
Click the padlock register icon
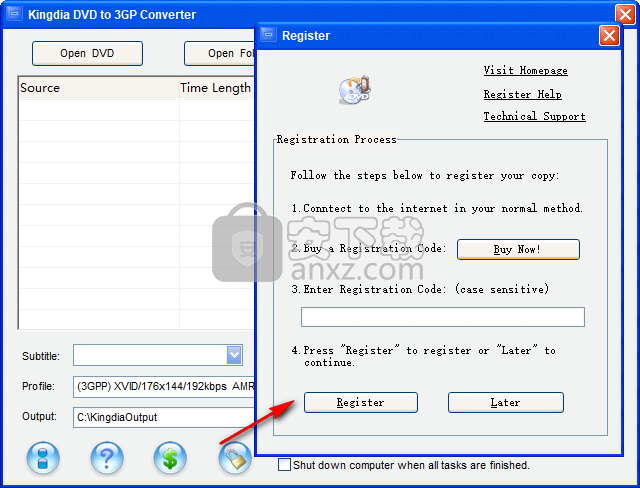235,458
